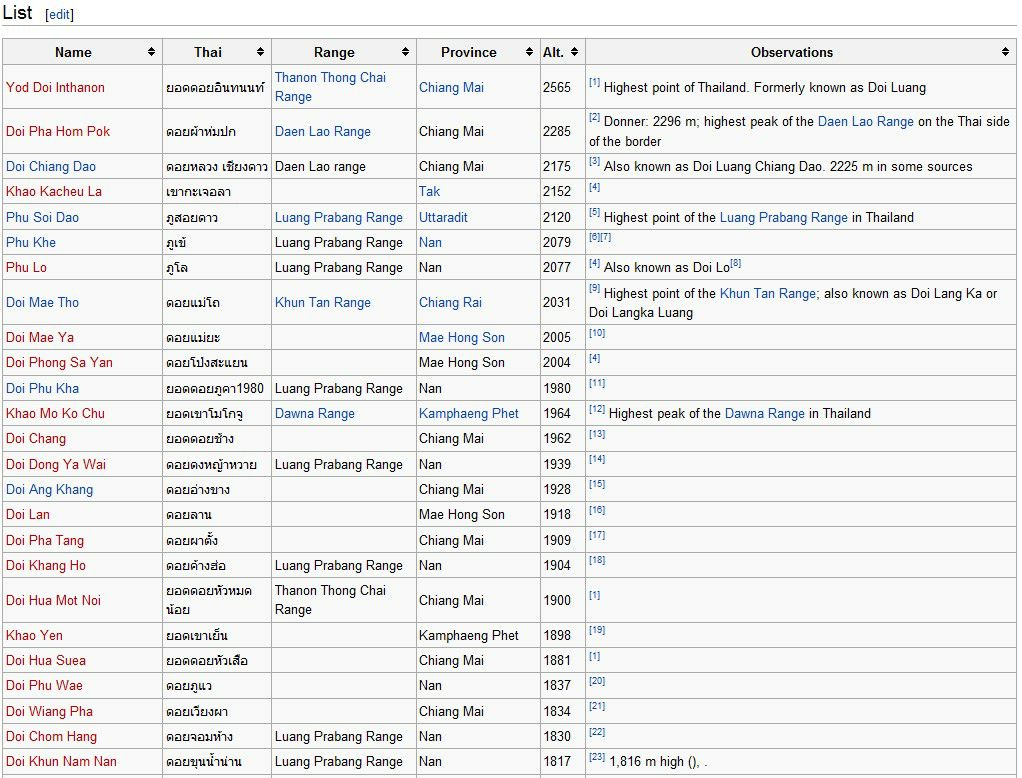The width and height of the screenshot is (1022, 778).
Task: Open Doi Lan article link
Action: [x=27, y=514]
